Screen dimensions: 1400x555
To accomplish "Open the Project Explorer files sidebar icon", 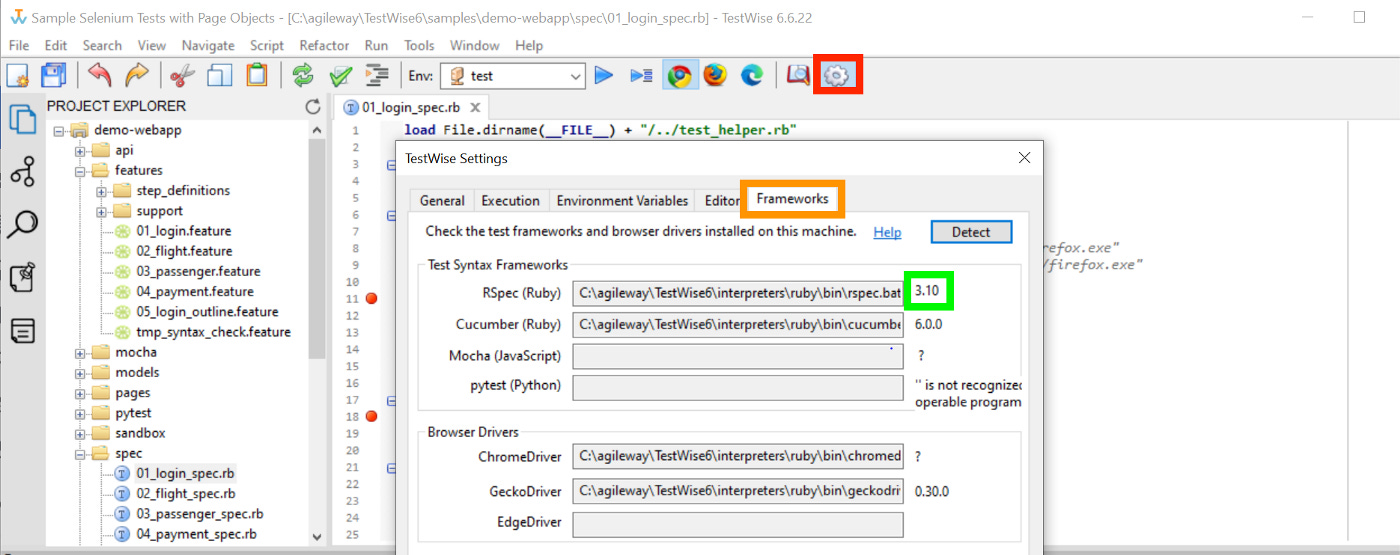I will tap(22, 120).
